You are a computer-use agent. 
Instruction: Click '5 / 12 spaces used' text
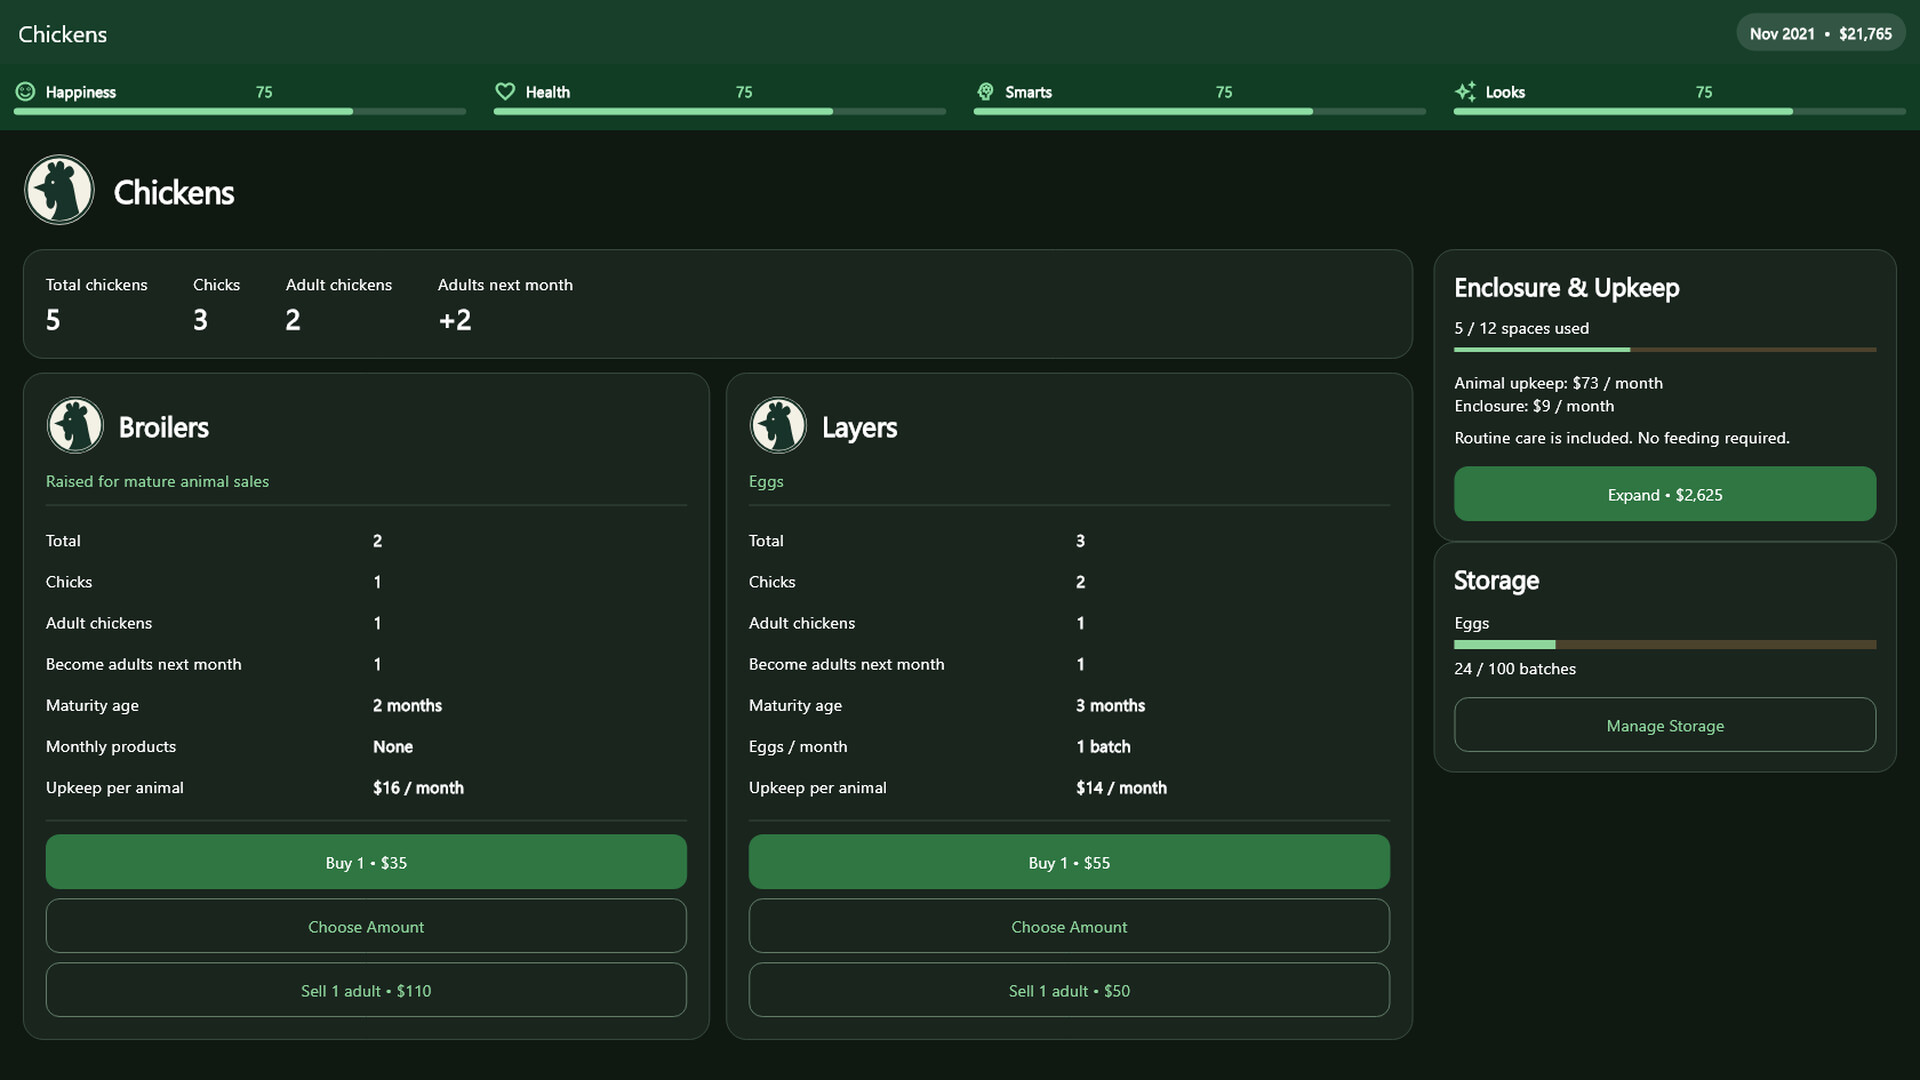coord(1521,328)
